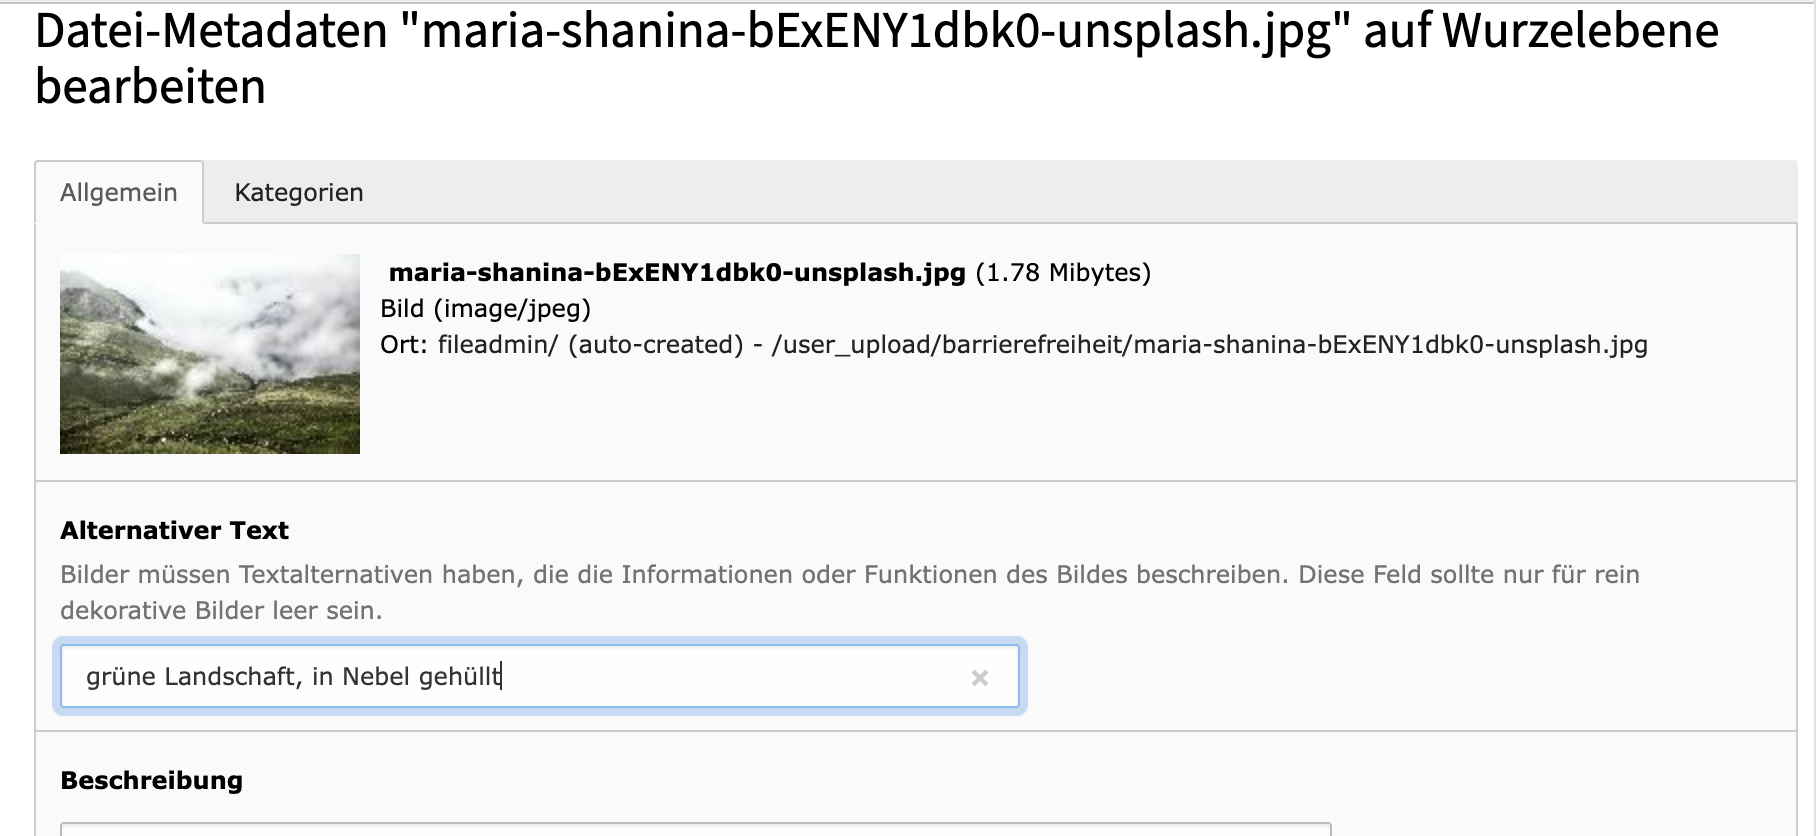Open the foggy landscape thumbnail preview
Screen dimensions: 1816x836
tap(210, 354)
